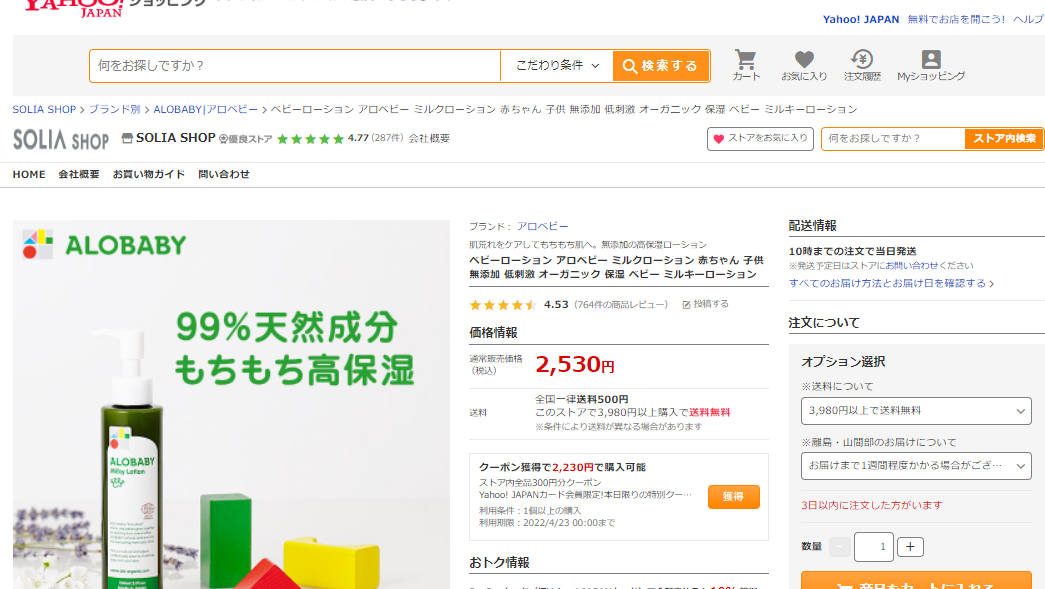Open order history yen icon
The image size is (1045, 589).
[862, 65]
